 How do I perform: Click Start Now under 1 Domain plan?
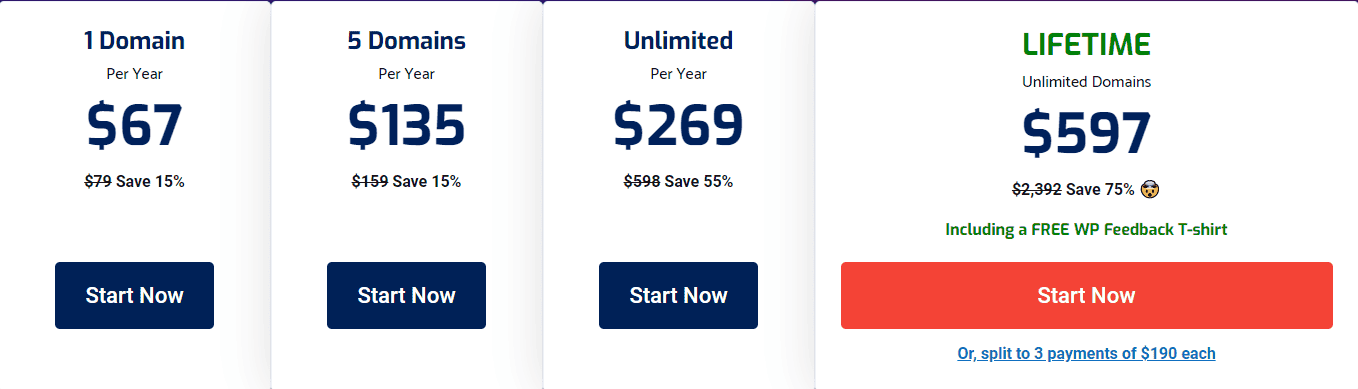(134, 295)
